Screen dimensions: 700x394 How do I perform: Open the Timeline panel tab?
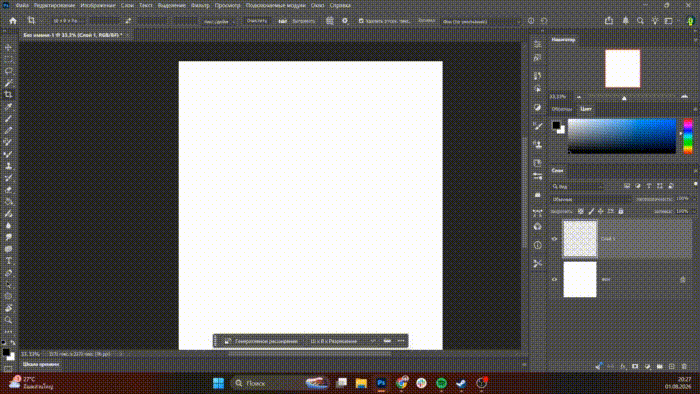41,364
